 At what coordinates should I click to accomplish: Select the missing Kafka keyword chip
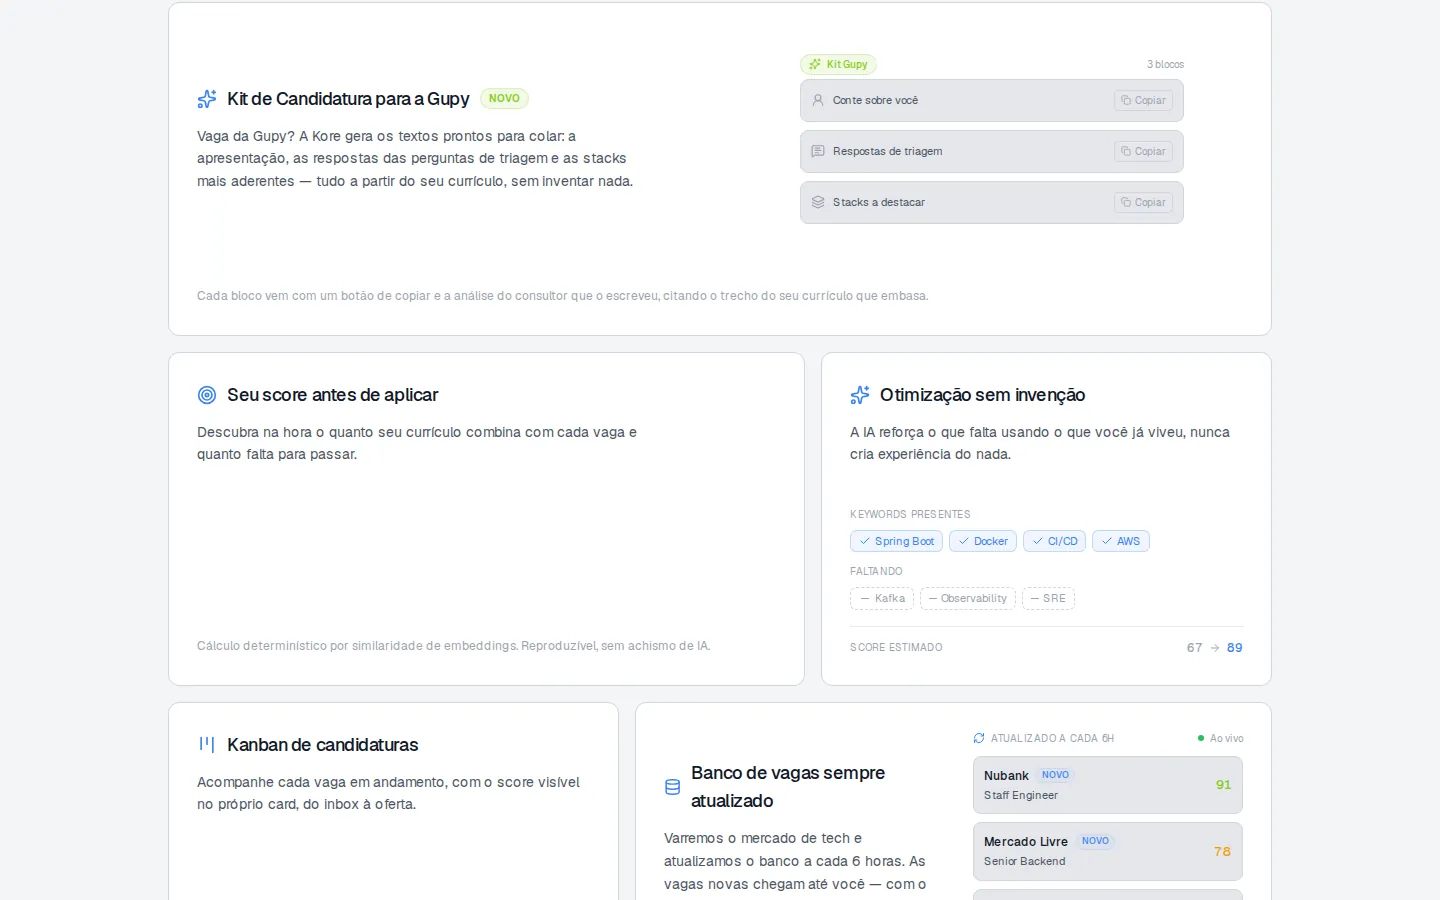[882, 598]
